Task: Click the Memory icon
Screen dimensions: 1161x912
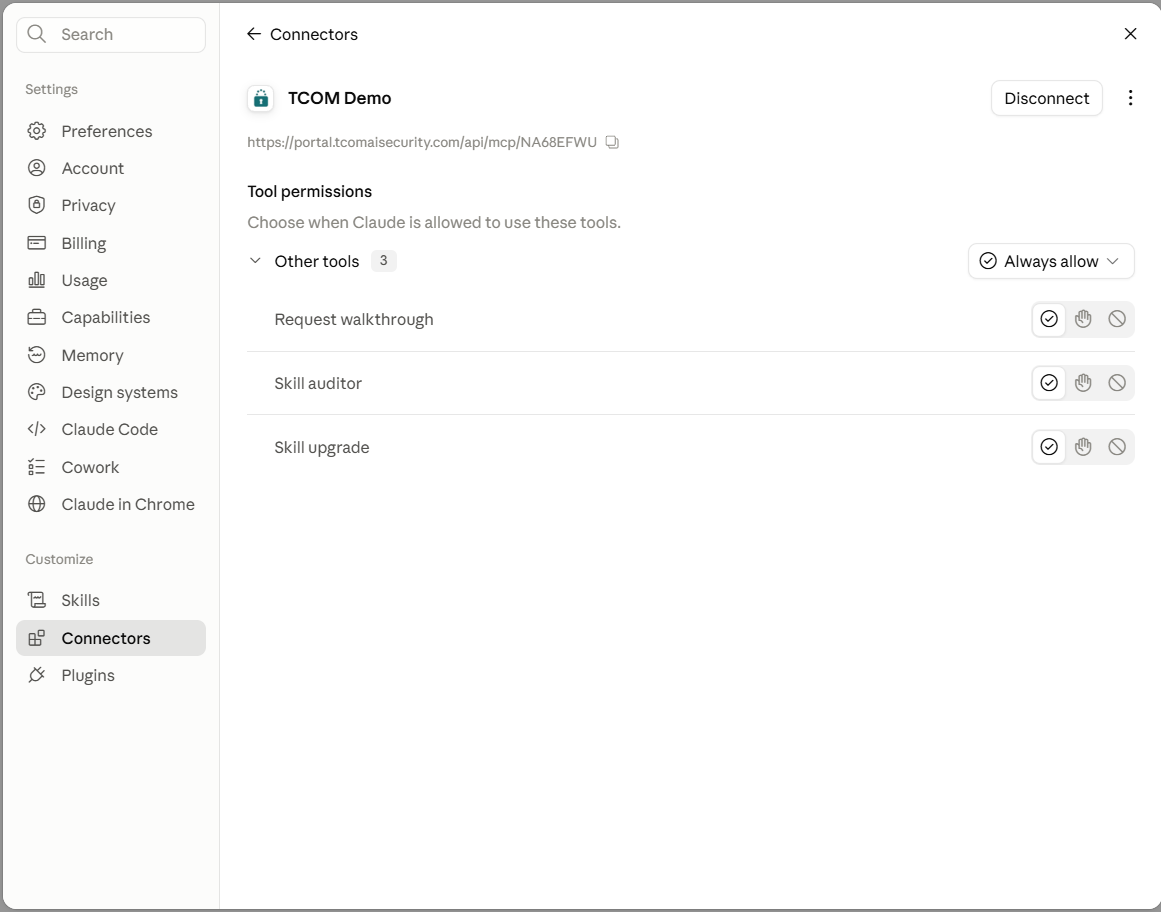Action: (36, 355)
